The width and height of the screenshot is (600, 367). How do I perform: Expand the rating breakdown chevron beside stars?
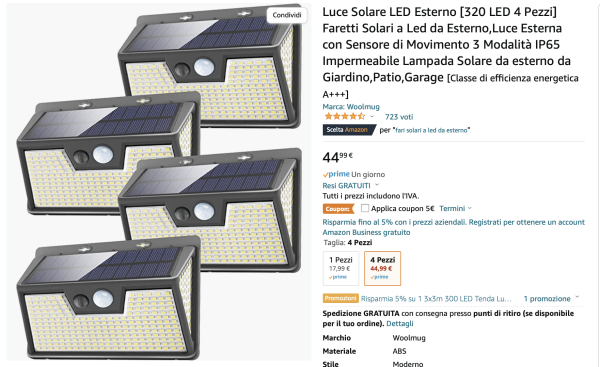click(372, 117)
